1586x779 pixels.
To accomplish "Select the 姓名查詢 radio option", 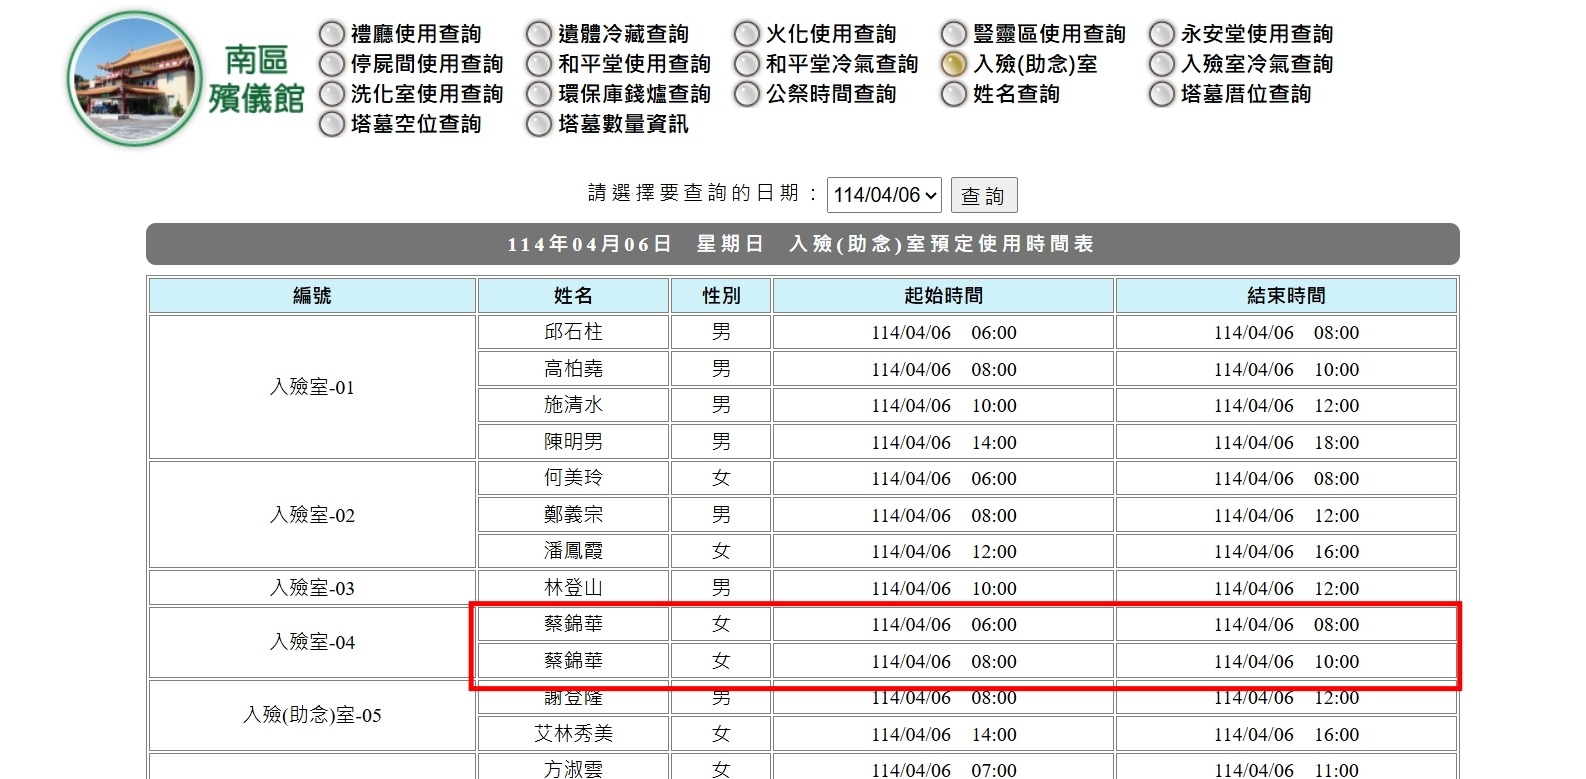I will (954, 94).
